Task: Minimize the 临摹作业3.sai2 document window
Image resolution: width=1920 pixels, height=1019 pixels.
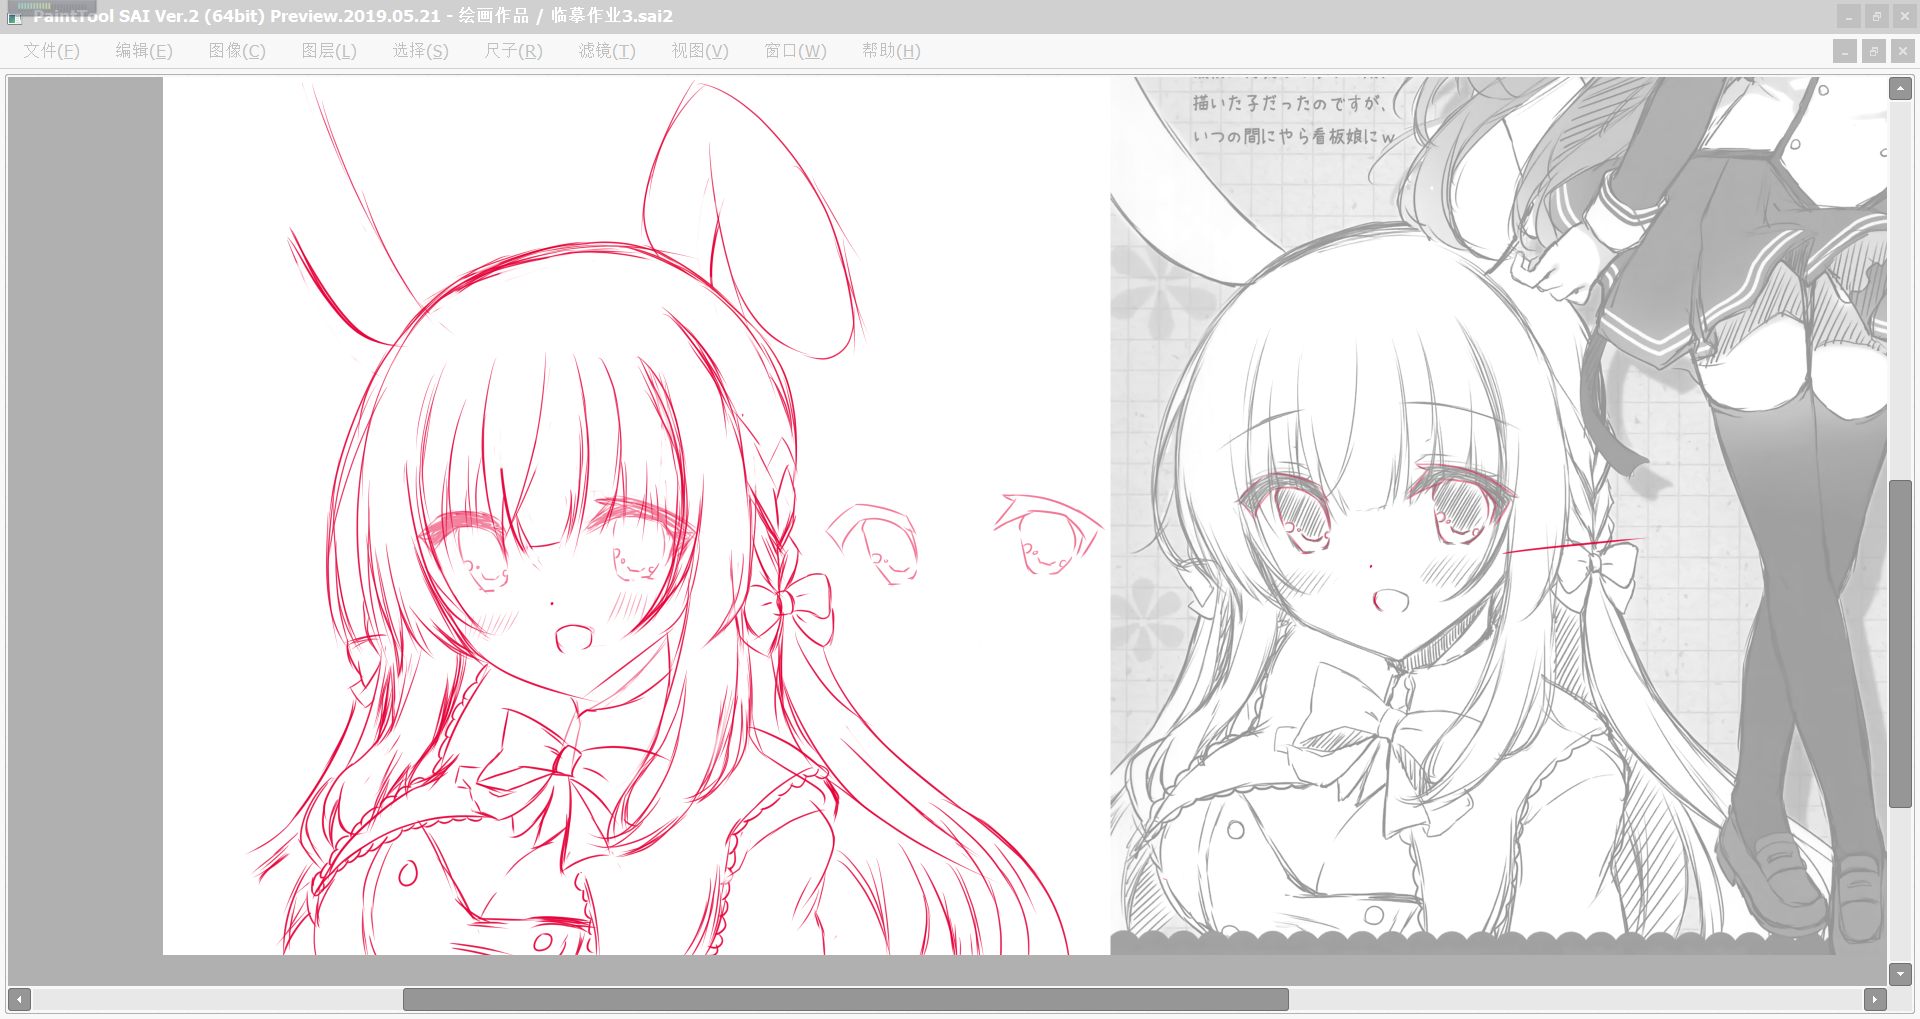Action: pyautogui.click(x=1845, y=51)
